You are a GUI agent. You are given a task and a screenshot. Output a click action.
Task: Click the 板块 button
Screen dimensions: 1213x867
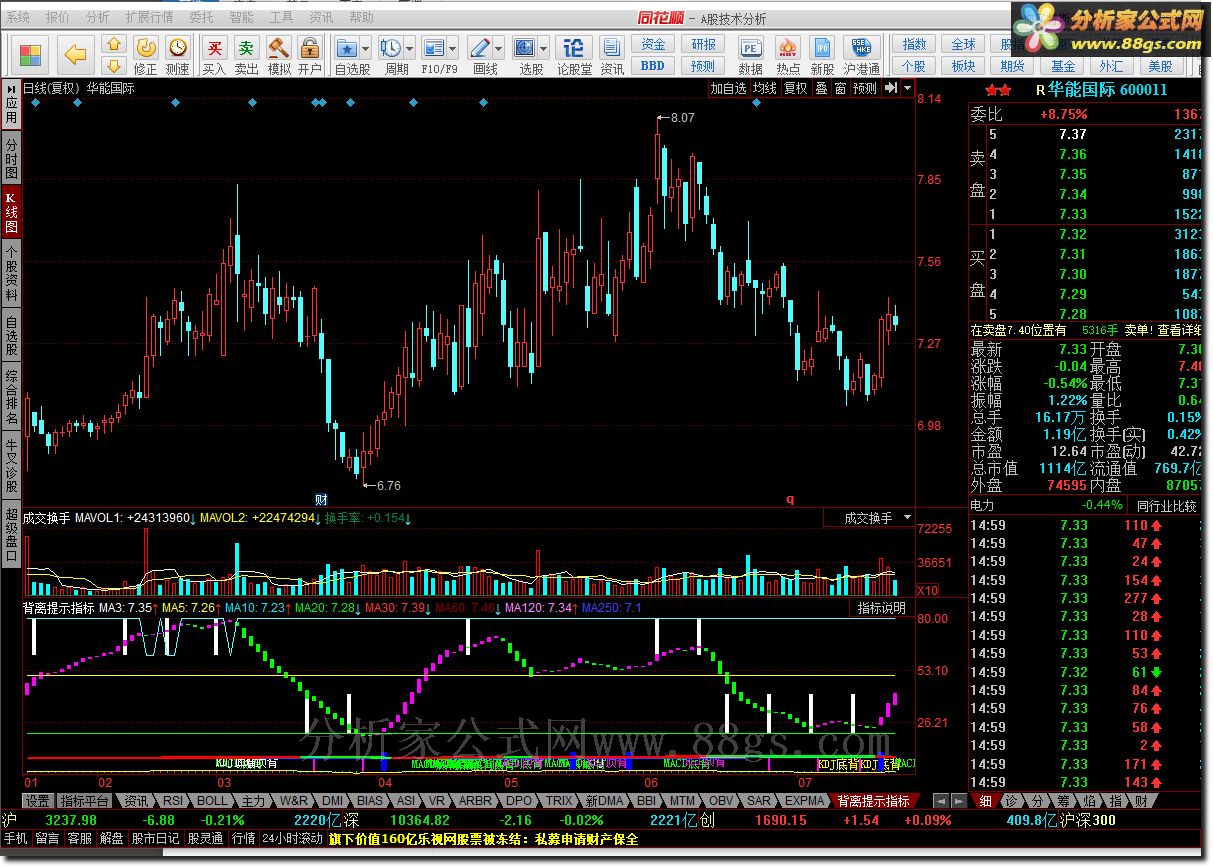pos(963,66)
